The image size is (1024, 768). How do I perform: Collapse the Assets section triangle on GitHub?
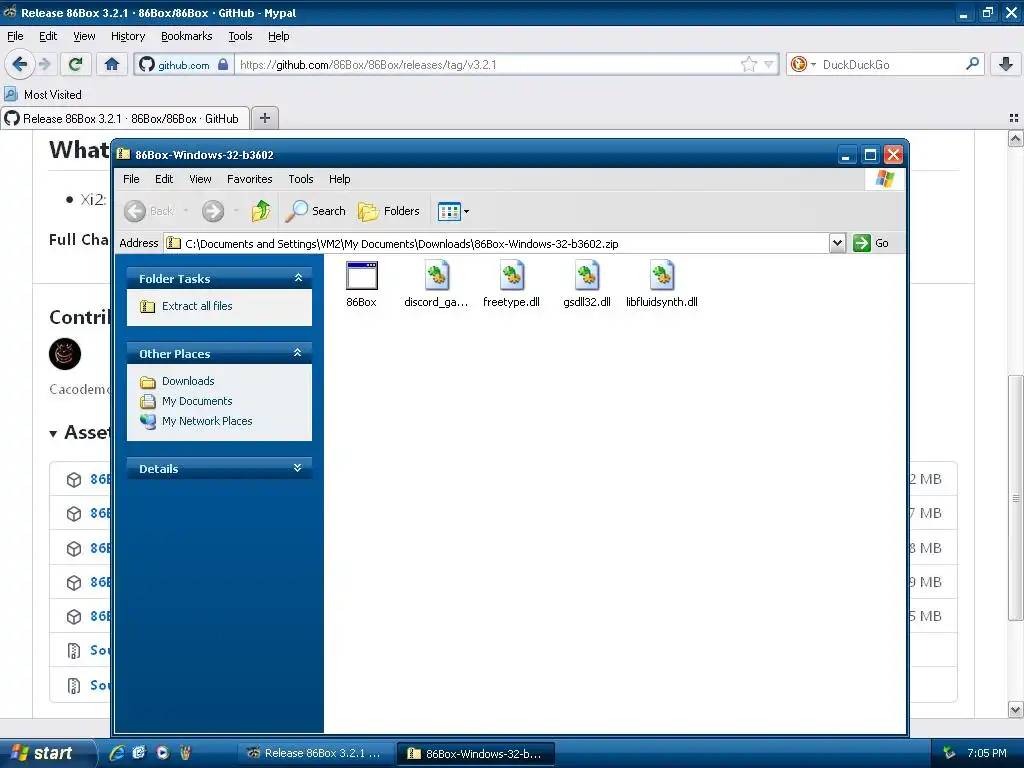tap(53, 434)
